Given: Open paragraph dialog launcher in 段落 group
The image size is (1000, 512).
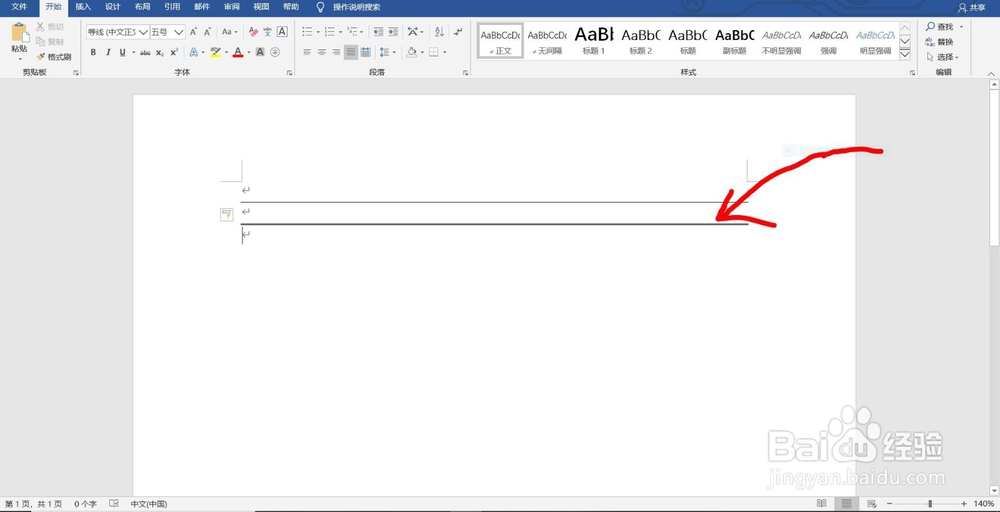Looking at the screenshot, I should pos(465,73).
